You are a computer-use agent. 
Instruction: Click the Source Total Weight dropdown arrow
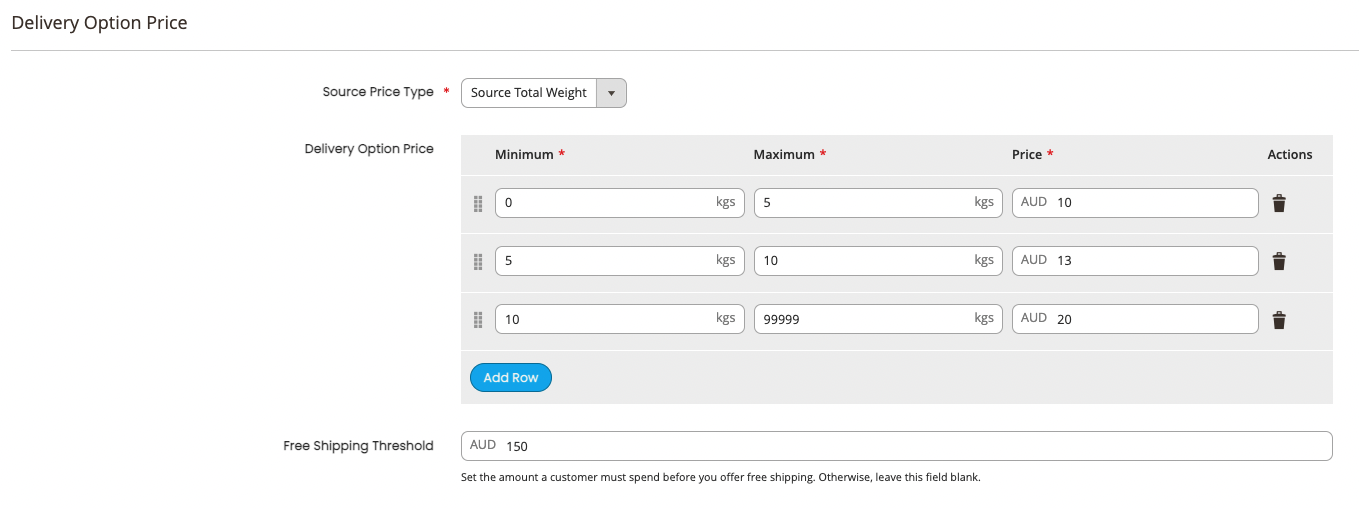611,93
